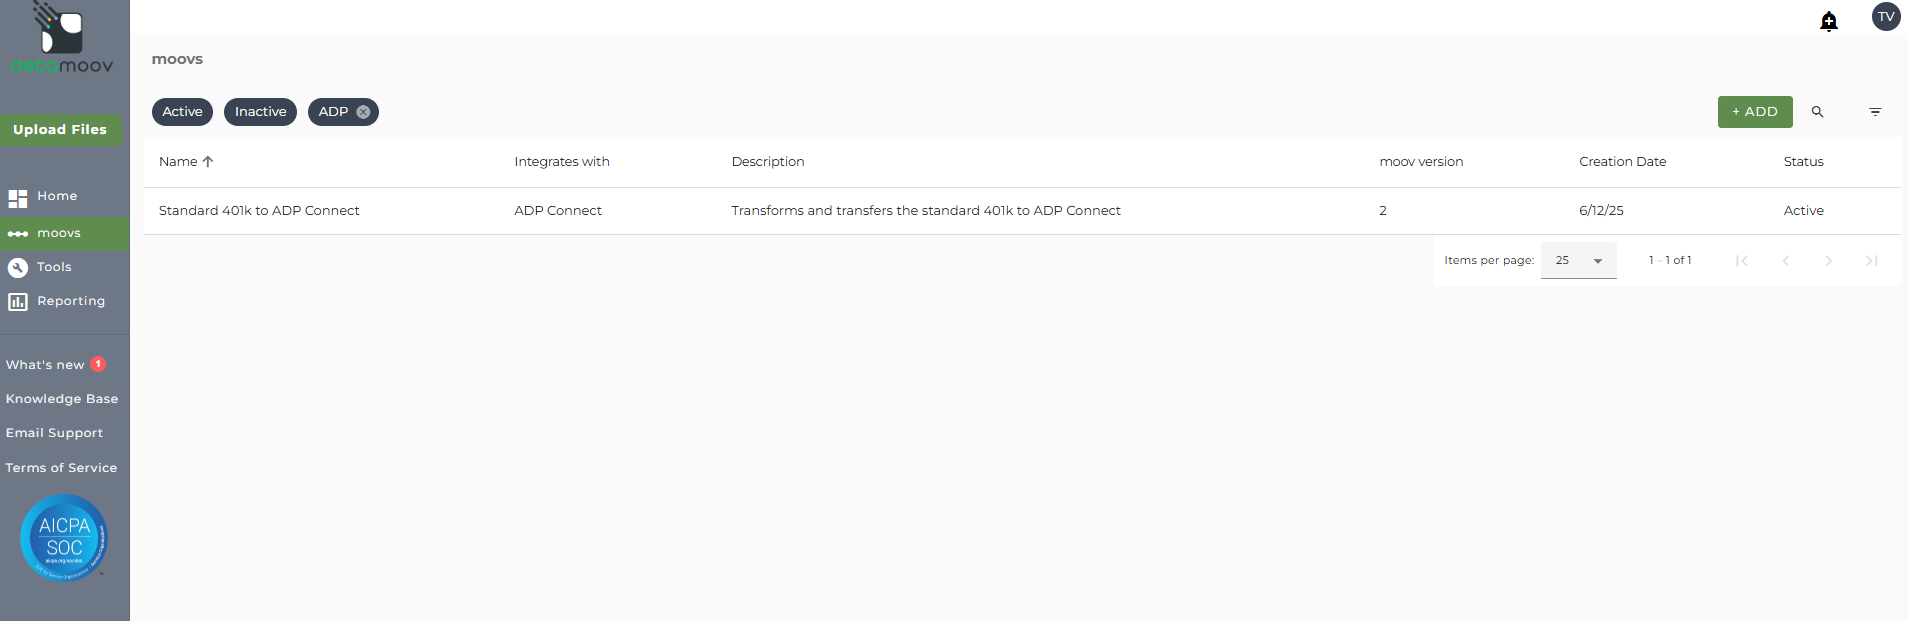Sort by the Name column arrow
1908x621 pixels.
point(208,162)
